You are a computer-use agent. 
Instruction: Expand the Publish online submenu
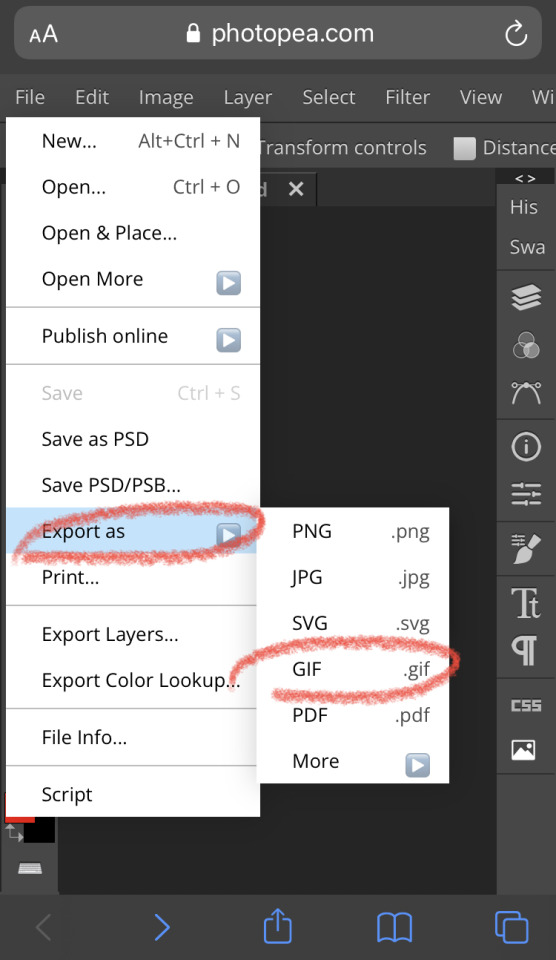click(x=228, y=340)
